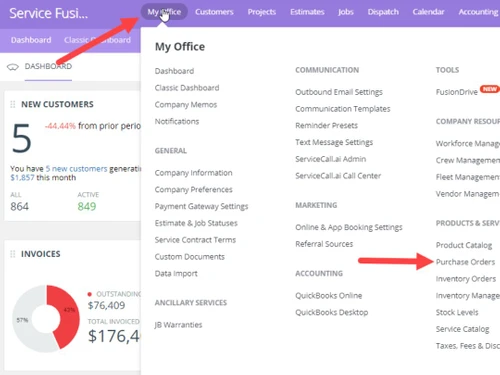The width and height of the screenshot is (500, 375).
Task: Click the Service Fusion logo text
Action: (48, 13)
